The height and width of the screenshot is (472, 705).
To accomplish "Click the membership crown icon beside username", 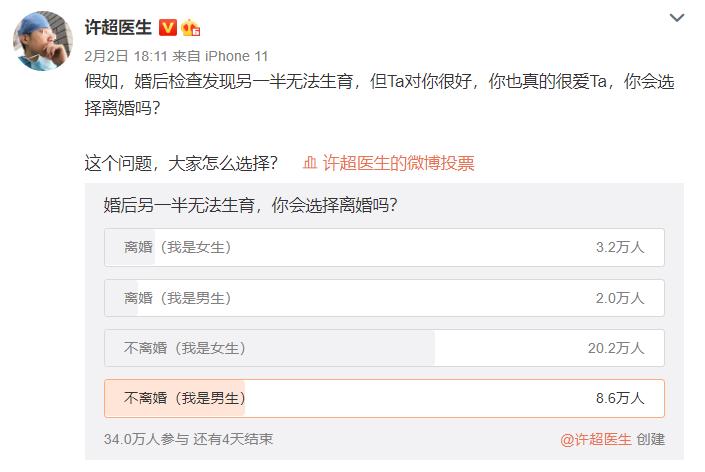I will (x=190, y=27).
